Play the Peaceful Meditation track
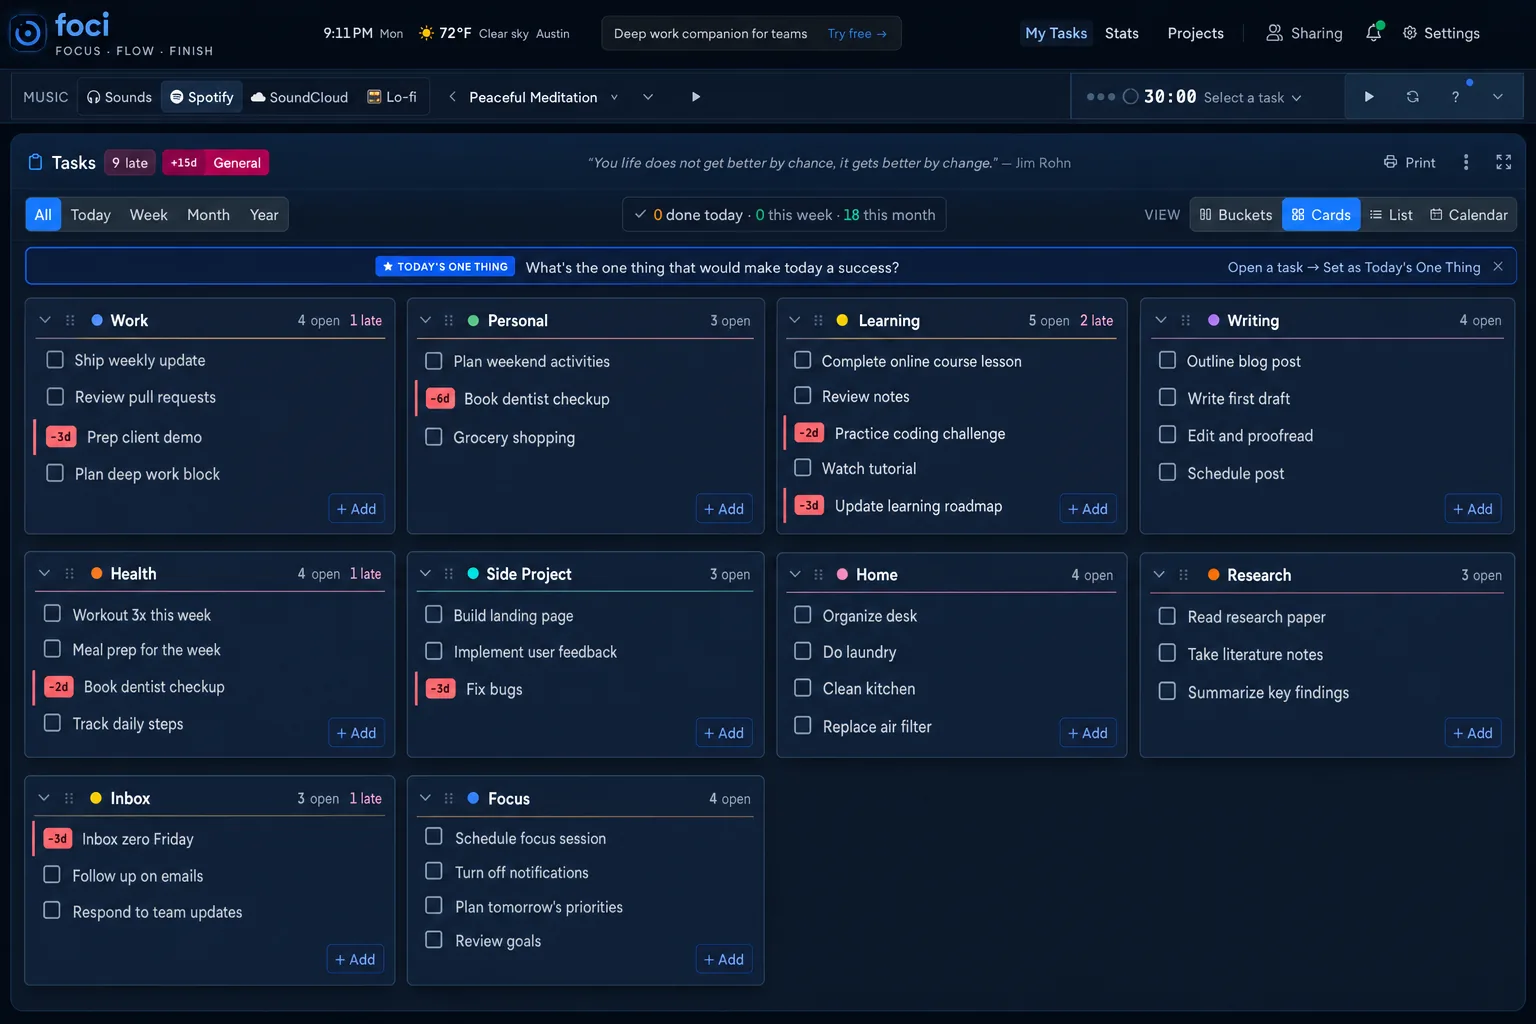The width and height of the screenshot is (1536, 1024). click(x=696, y=97)
